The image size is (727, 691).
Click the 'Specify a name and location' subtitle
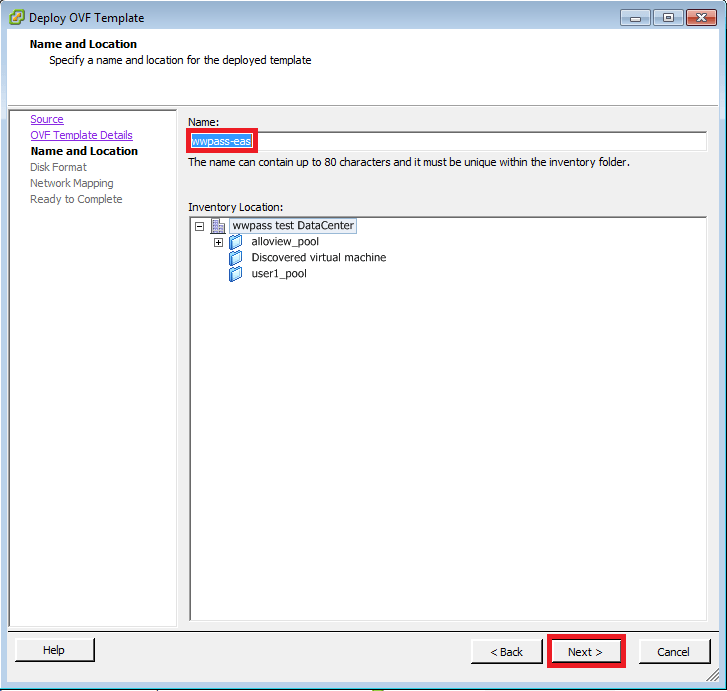click(180, 60)
